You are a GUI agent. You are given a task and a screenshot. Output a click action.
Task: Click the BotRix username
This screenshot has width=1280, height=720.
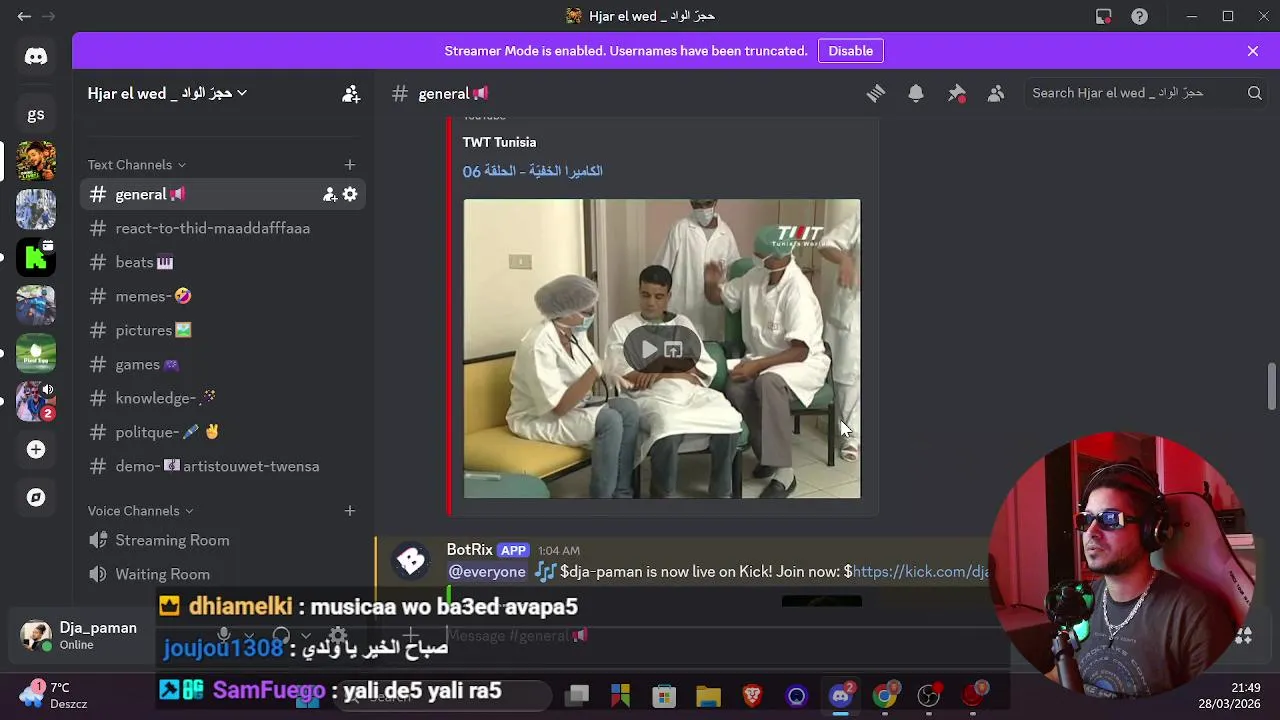coord(469,550)
